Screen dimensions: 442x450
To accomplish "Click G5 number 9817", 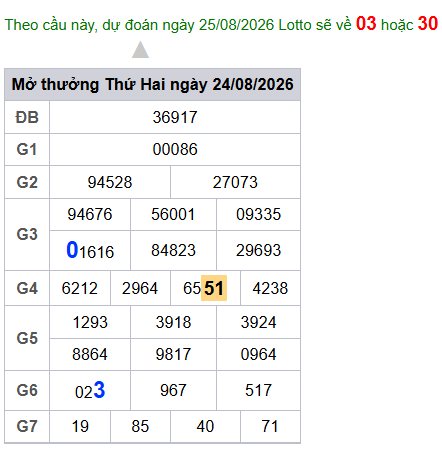I will [x=173, y=354].
